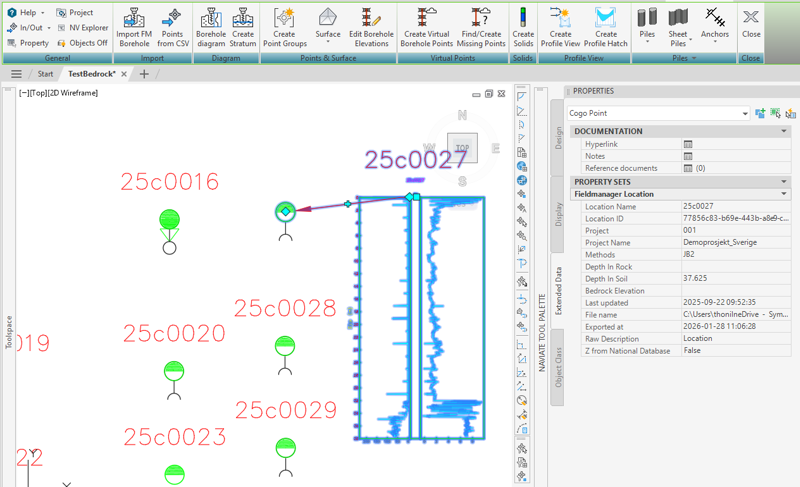Screen dimensions: 800x487
Task: Click the Create Solids icon
Action: [523, 18]
